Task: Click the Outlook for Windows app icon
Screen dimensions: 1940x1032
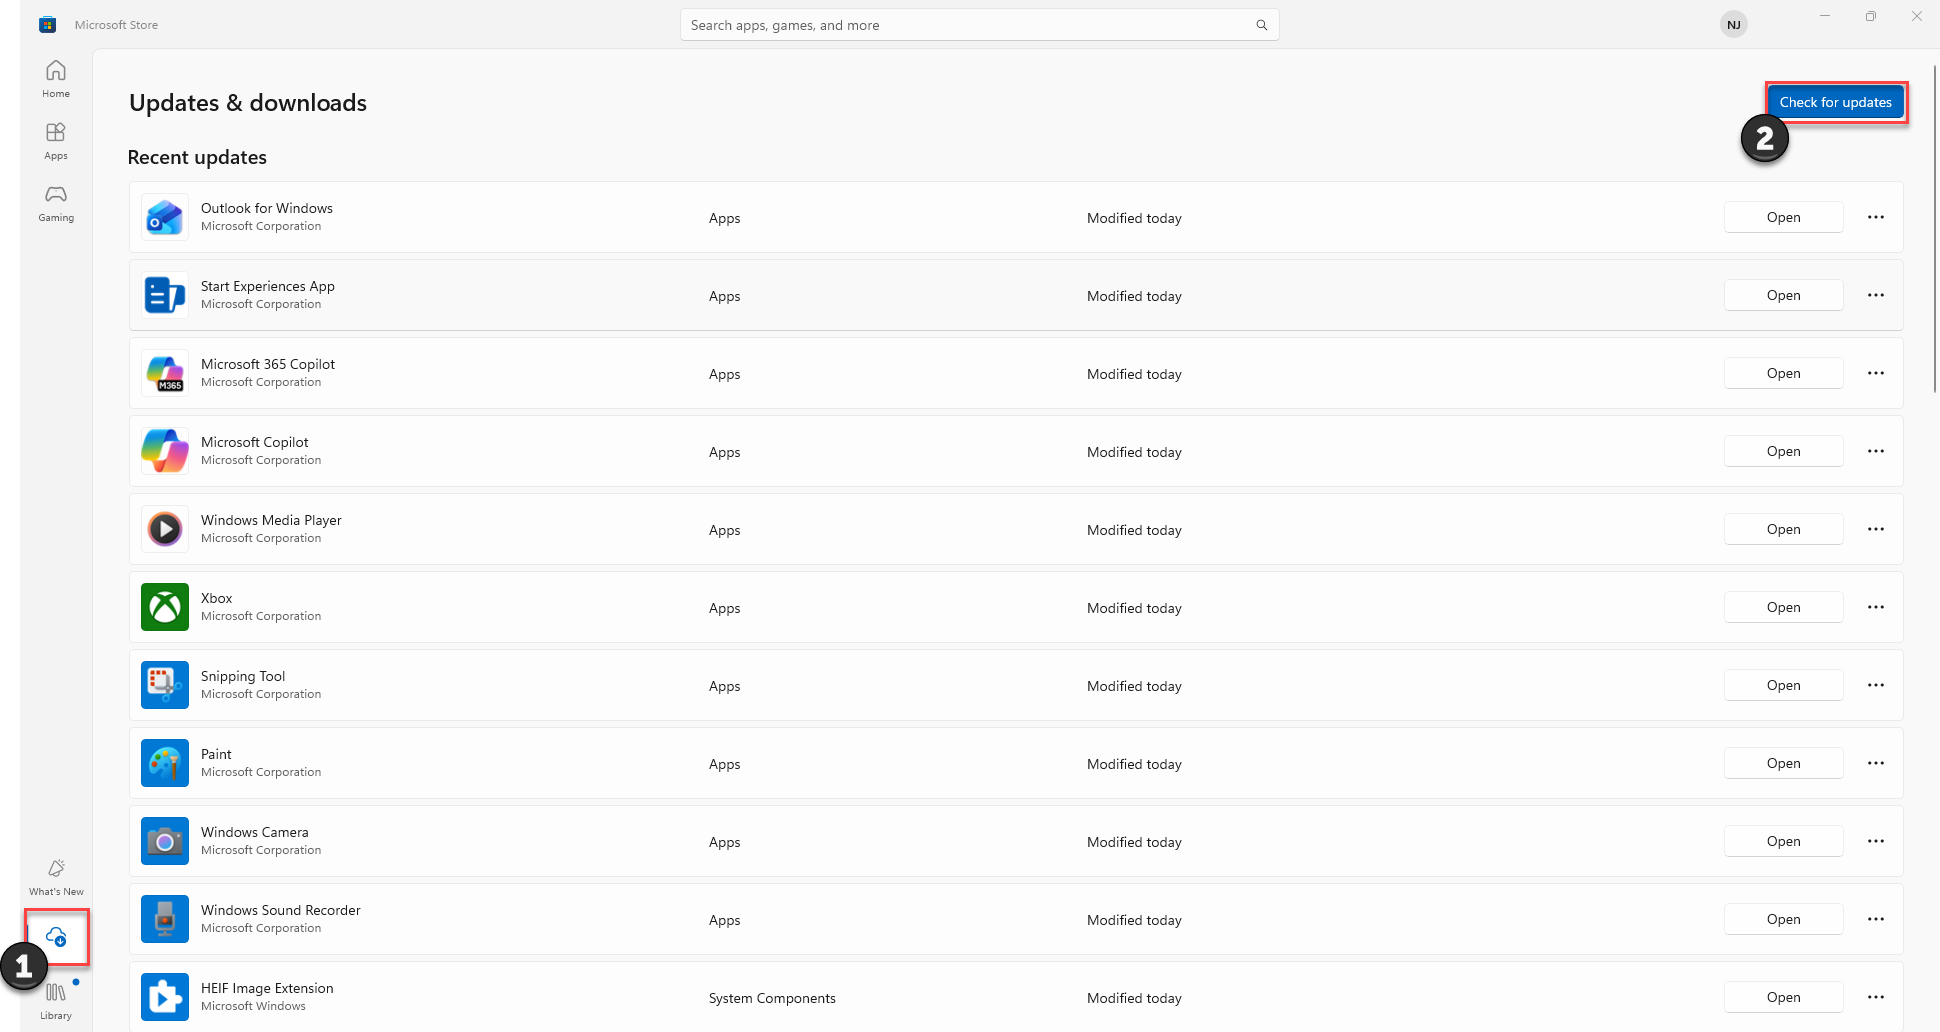Action: 165,217
